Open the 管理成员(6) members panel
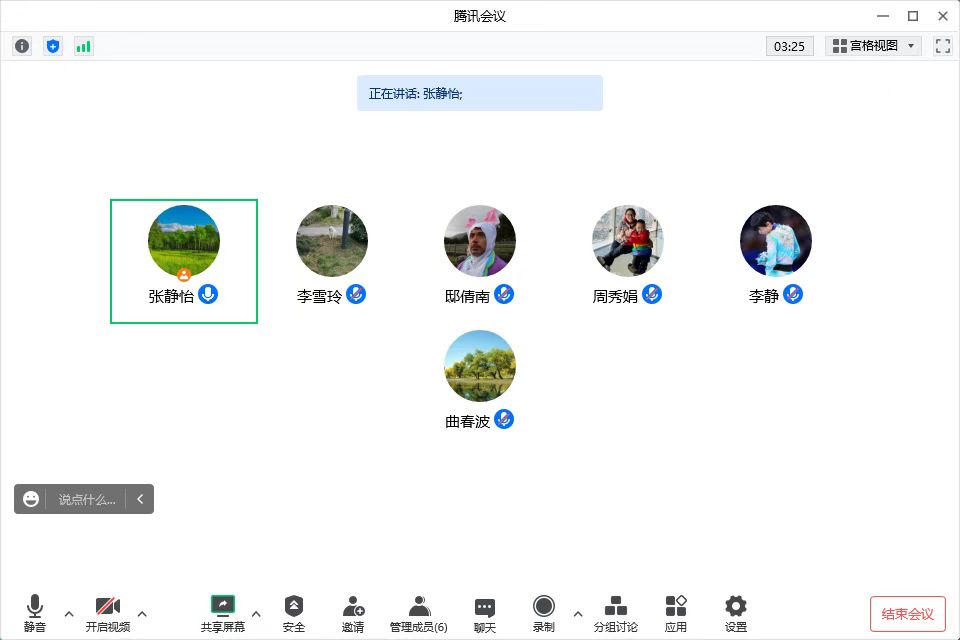Image resolution: width=960 pixels, height=640 pixels. tap(419, 613)
